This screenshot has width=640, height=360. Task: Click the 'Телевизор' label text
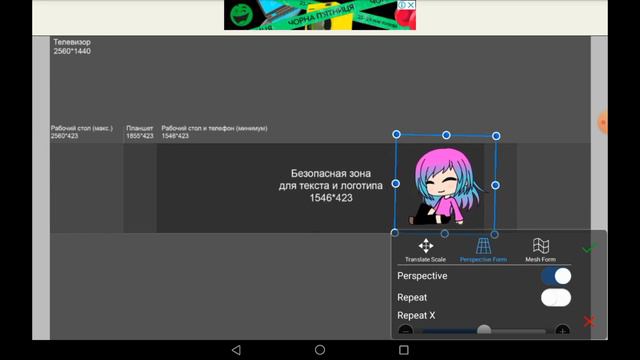click(x=72, y=42)
